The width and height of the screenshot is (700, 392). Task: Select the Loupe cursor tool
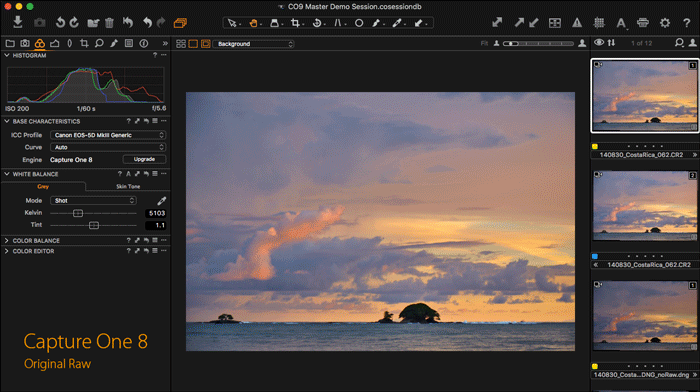[x=275, y=23]
